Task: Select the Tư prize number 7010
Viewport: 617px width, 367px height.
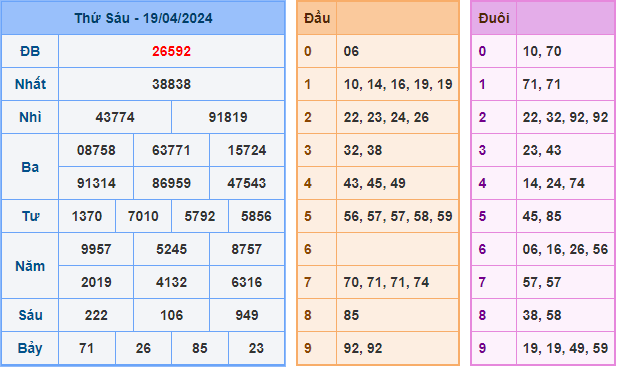Action: (x=143, y=216)
